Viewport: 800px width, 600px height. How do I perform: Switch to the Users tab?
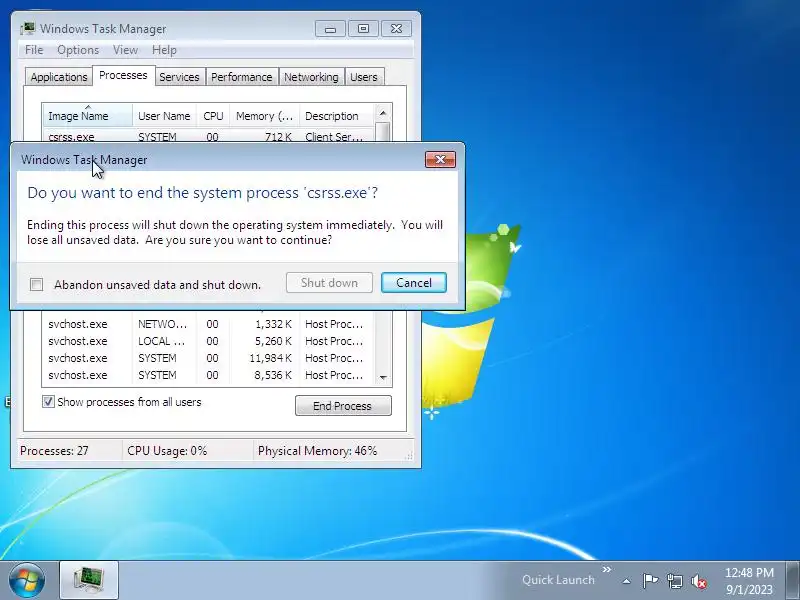coord(364,77)
